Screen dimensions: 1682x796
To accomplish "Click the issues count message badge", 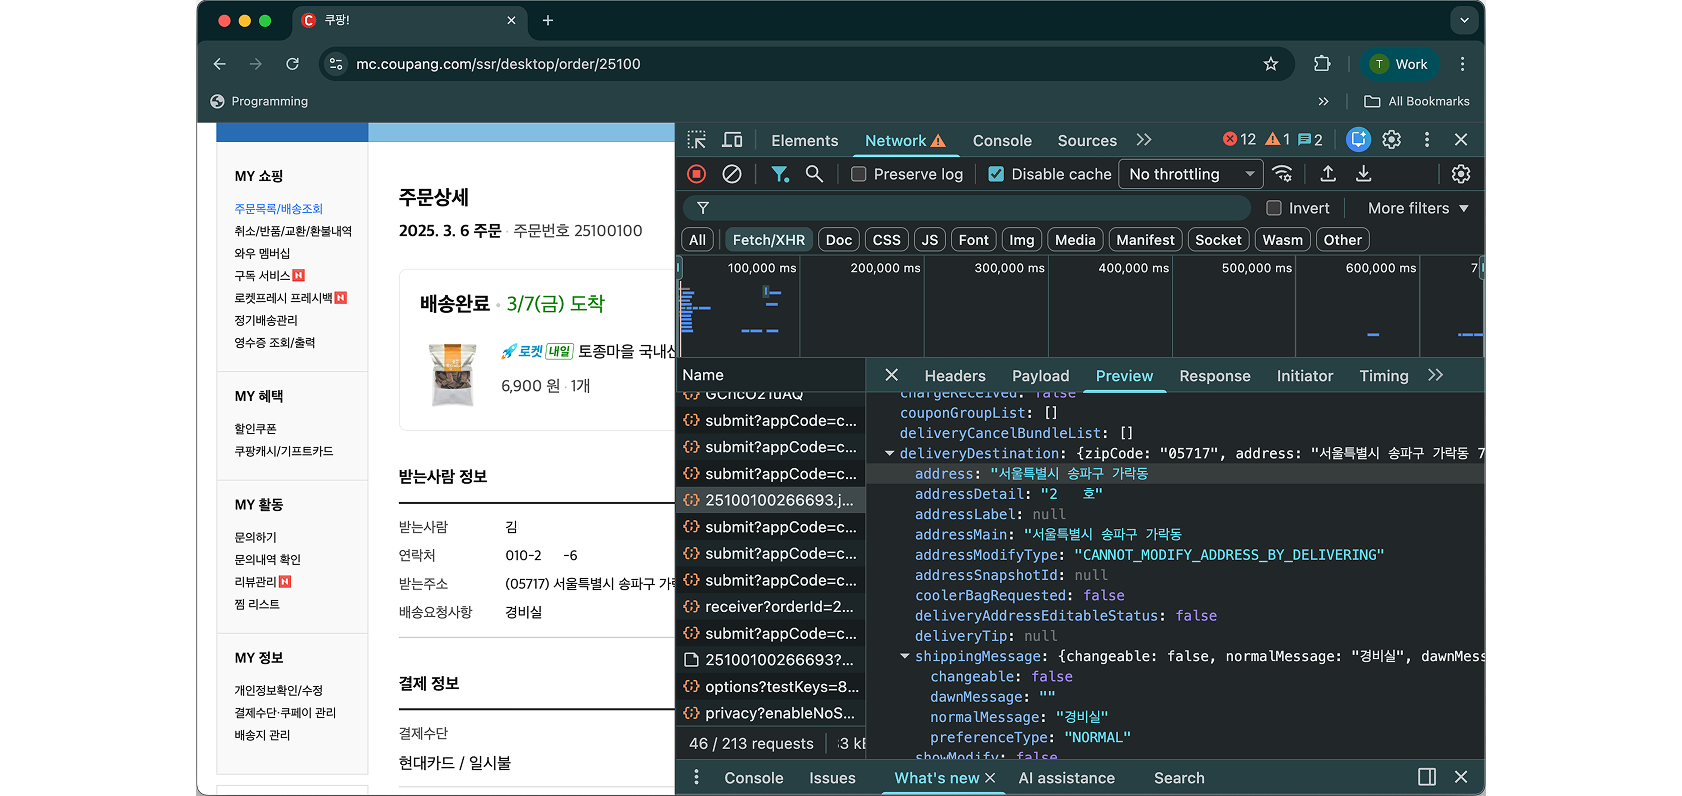I will tap(1310, 140).
